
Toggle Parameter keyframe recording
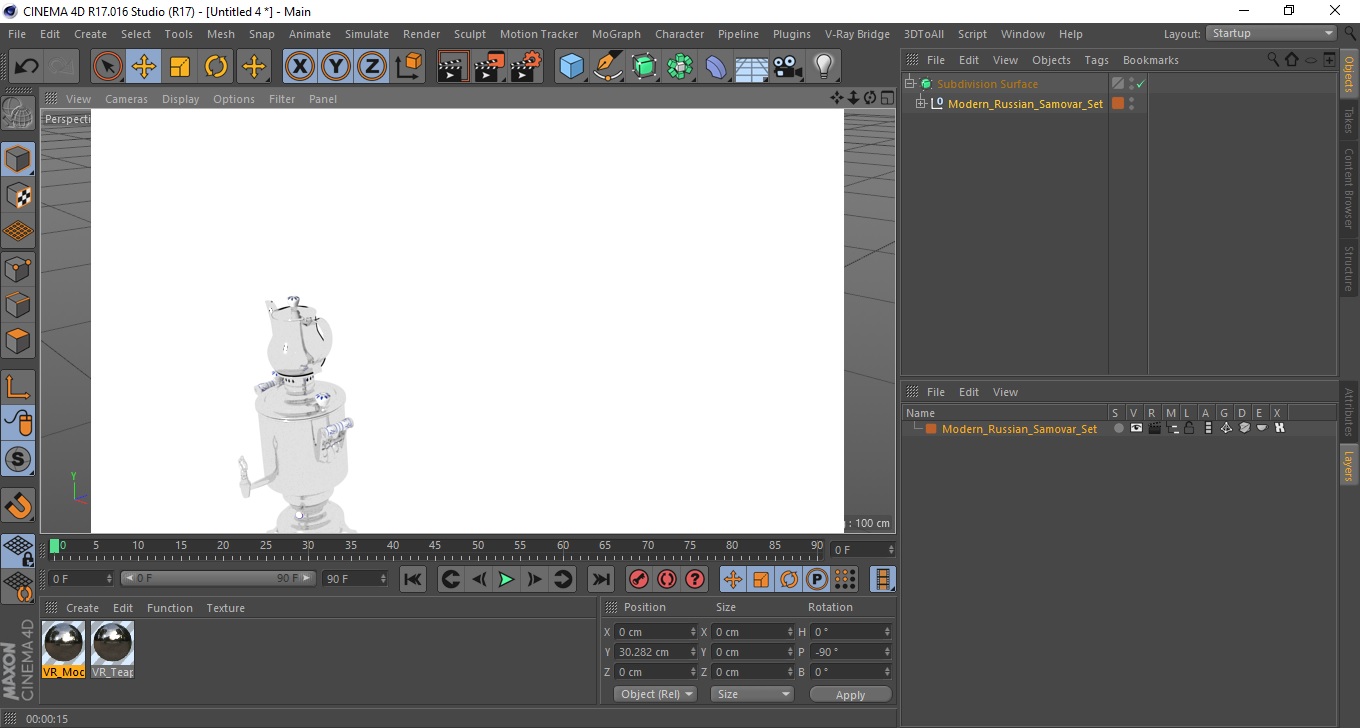[817, 579]
